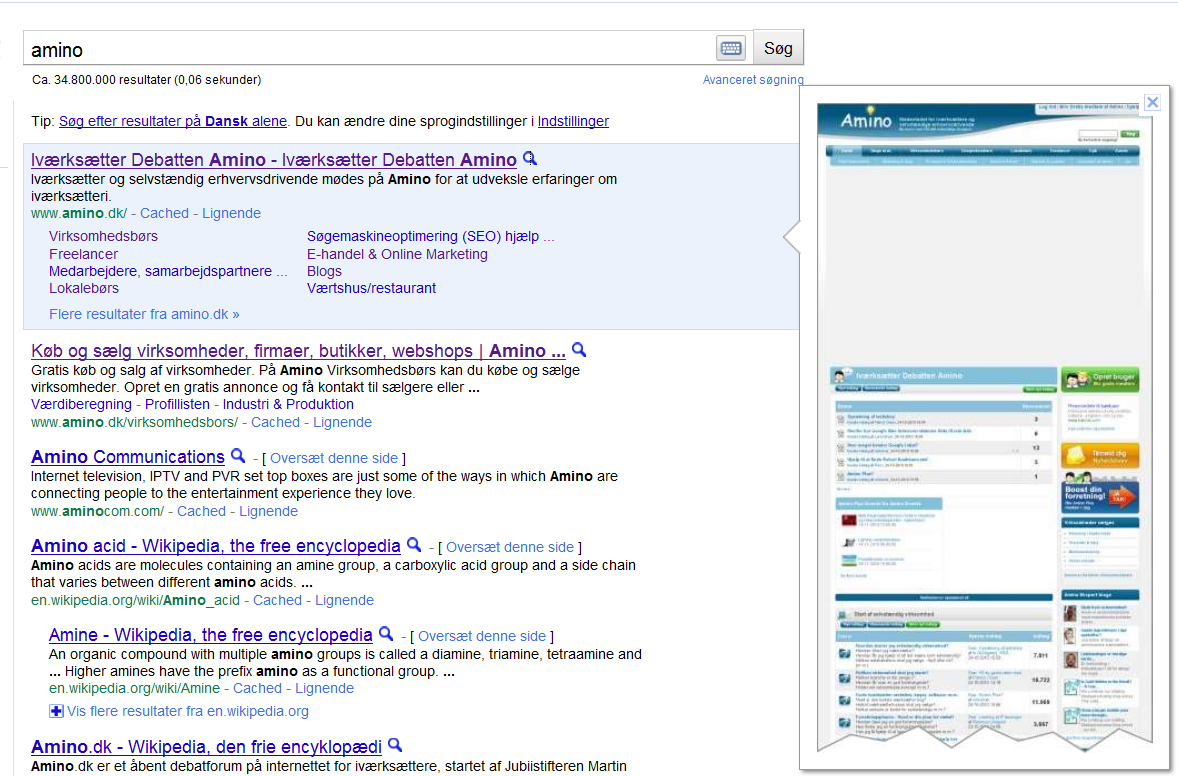Click inside the search field containing amino
The image size is (1178, 776).
point(370,49)
